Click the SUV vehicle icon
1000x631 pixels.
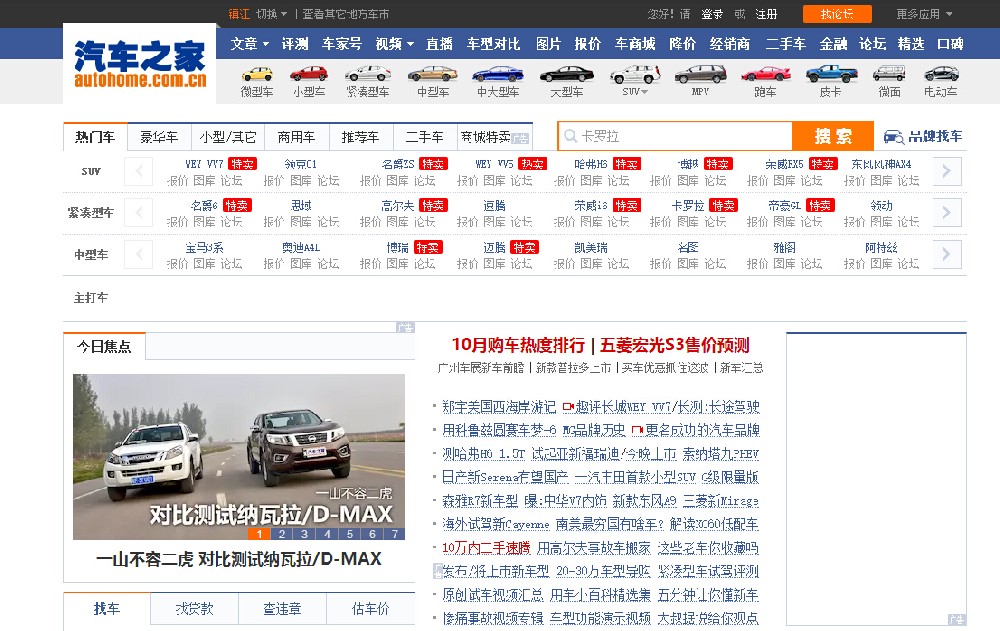pyautogui.click(x=633, y=75)
